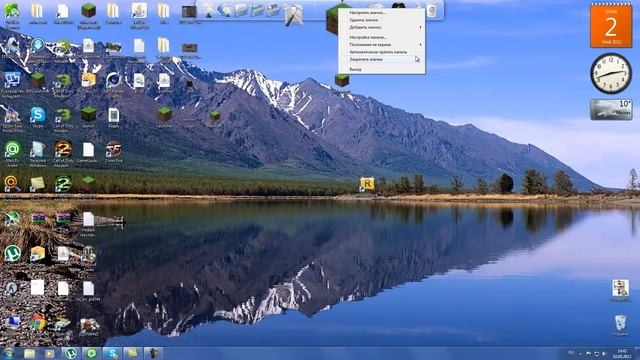Expand the 'Добавить значок' submenu
Screen dimensions: 640x360
(382, 27)
